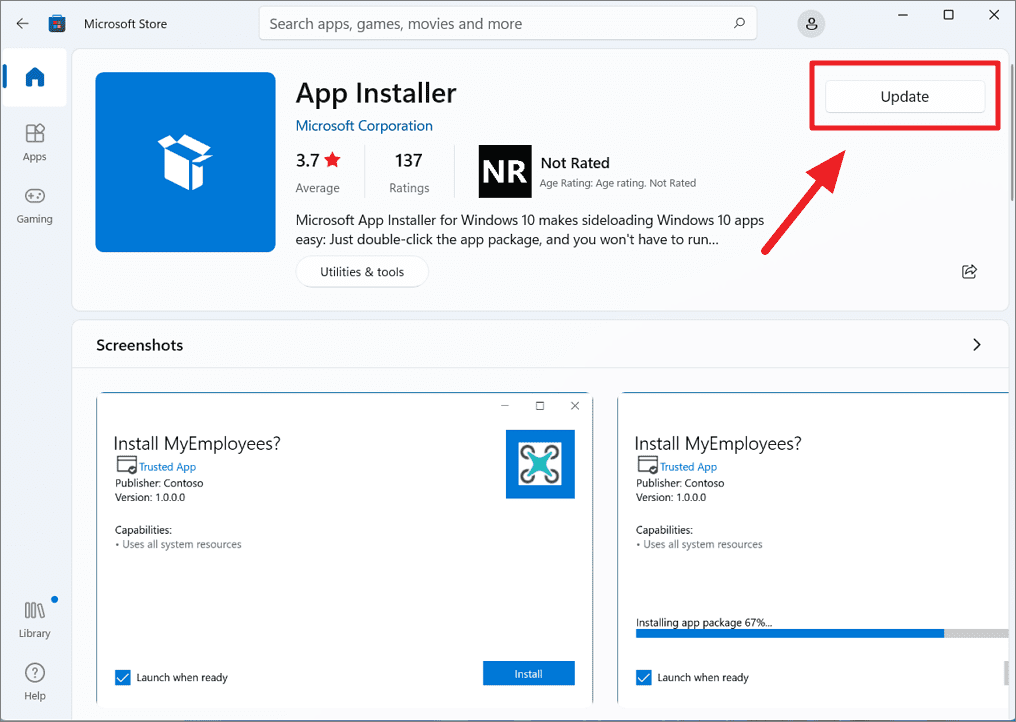This screenshot has height=722, width=1016.
Task: Click the NR age rating badge
Action: 505,172
